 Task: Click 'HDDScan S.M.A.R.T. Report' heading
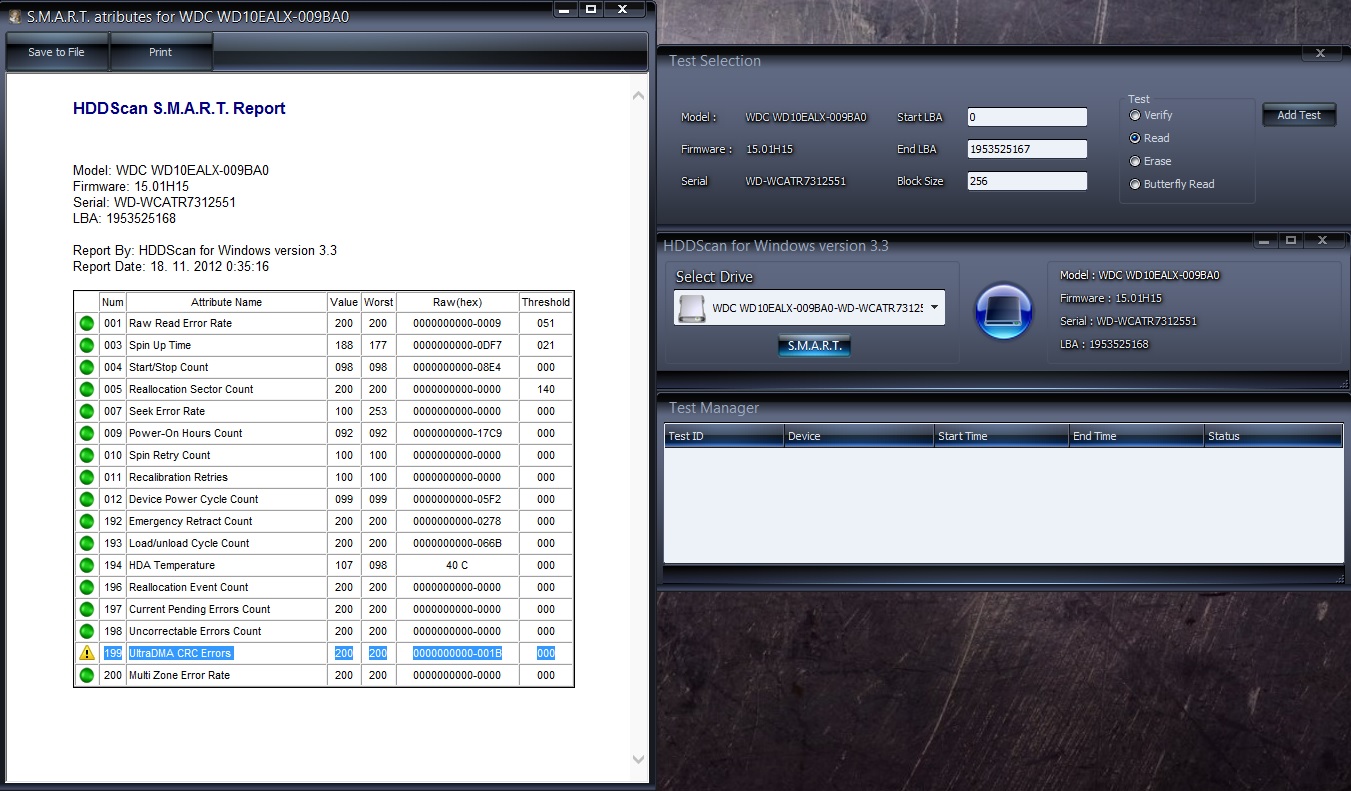[179, 108]
